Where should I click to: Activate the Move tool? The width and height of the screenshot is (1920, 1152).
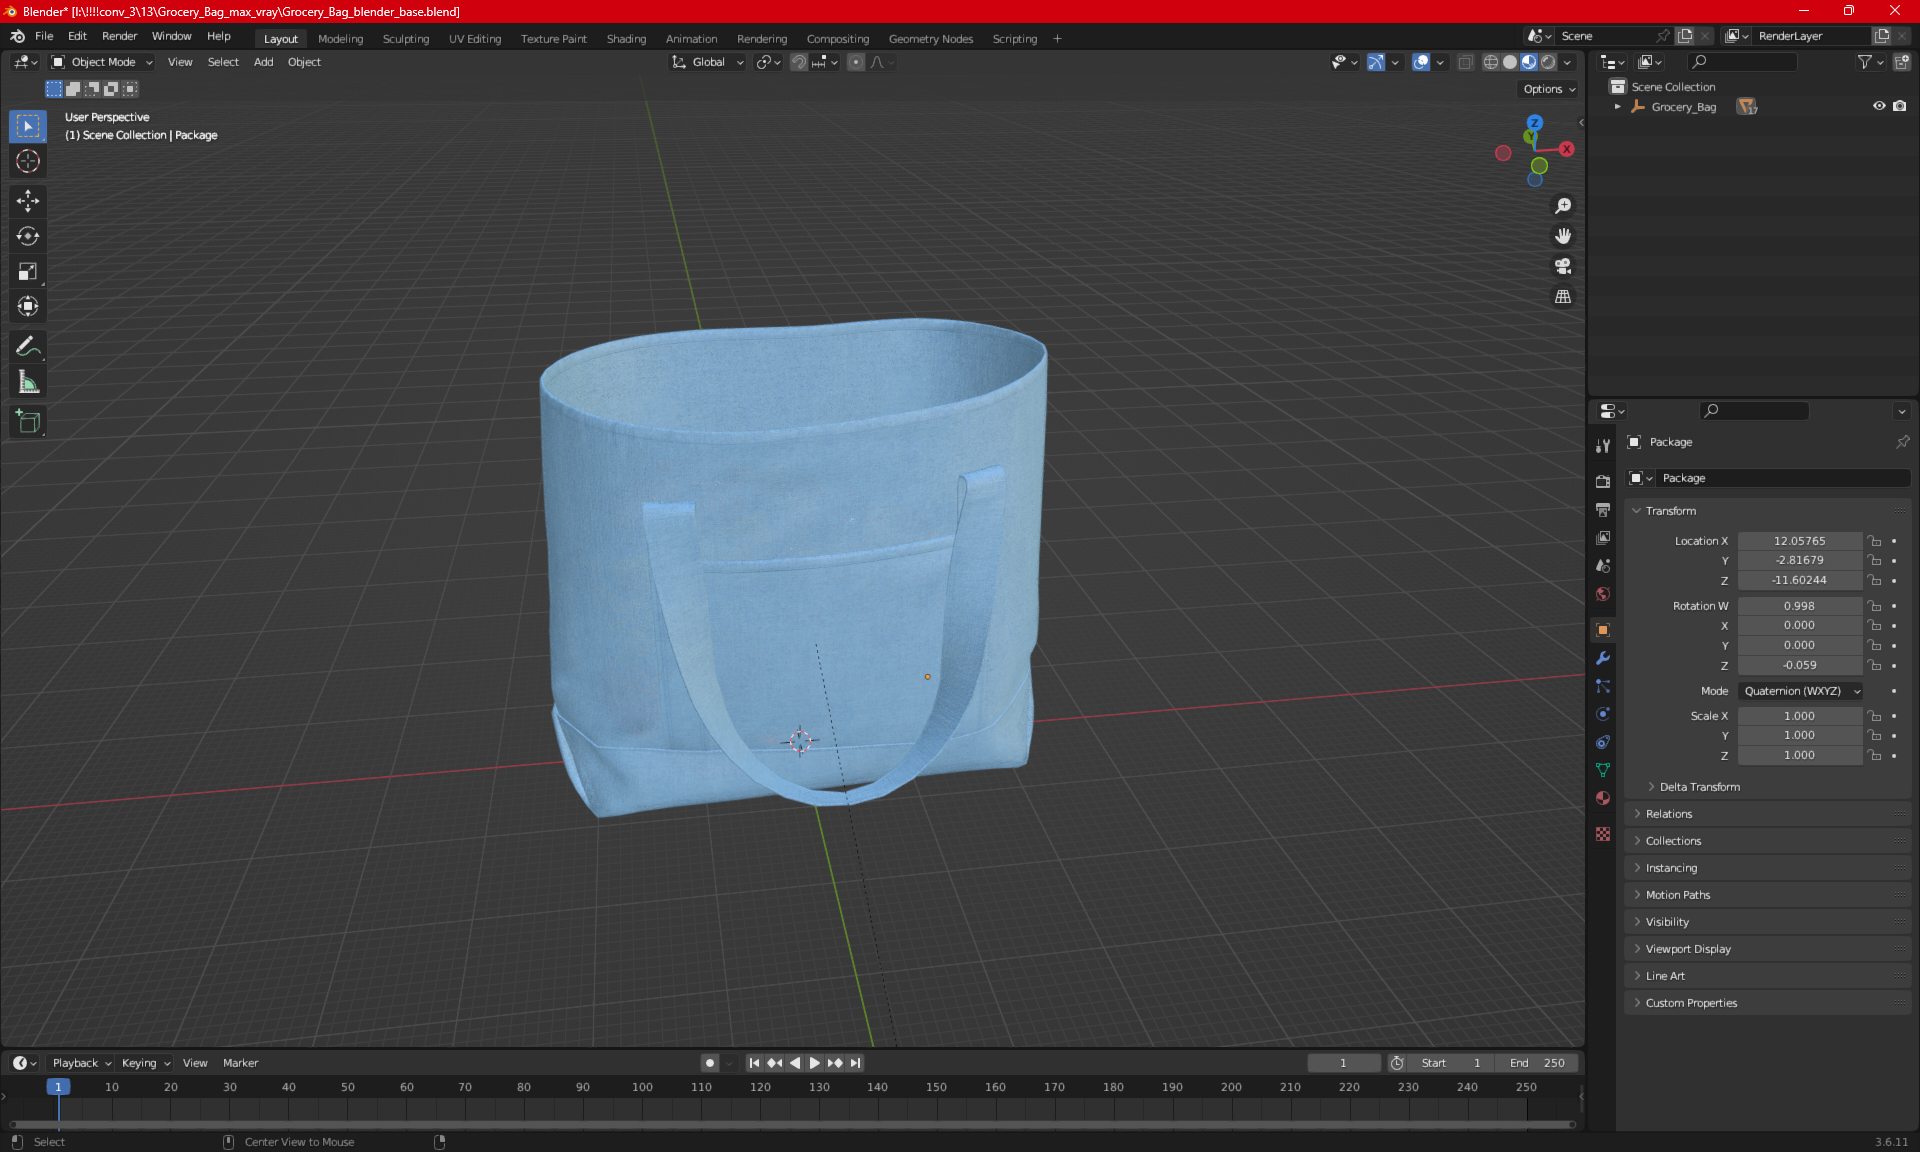click(x=28, y=201)
